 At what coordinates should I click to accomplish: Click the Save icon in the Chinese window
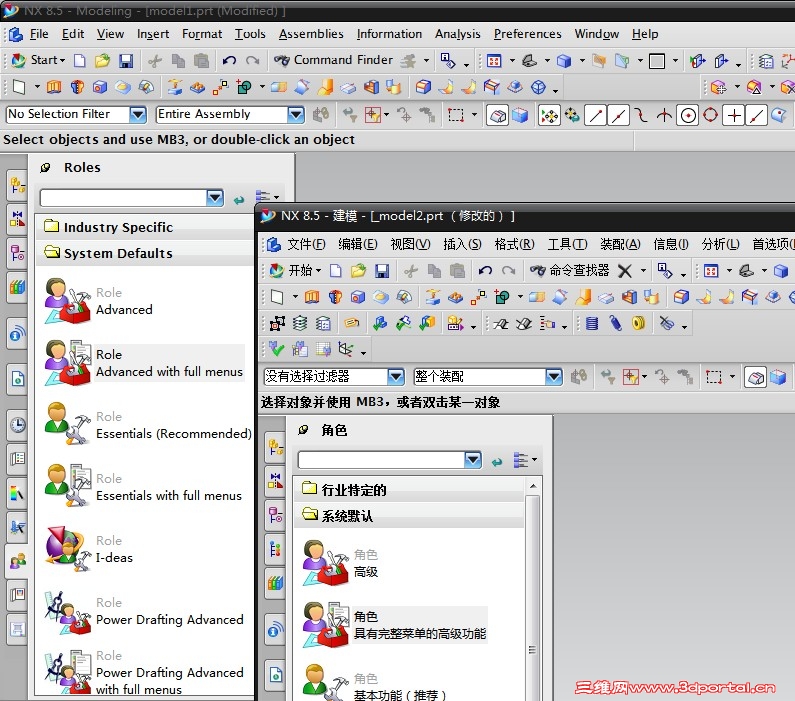(382, 271)
